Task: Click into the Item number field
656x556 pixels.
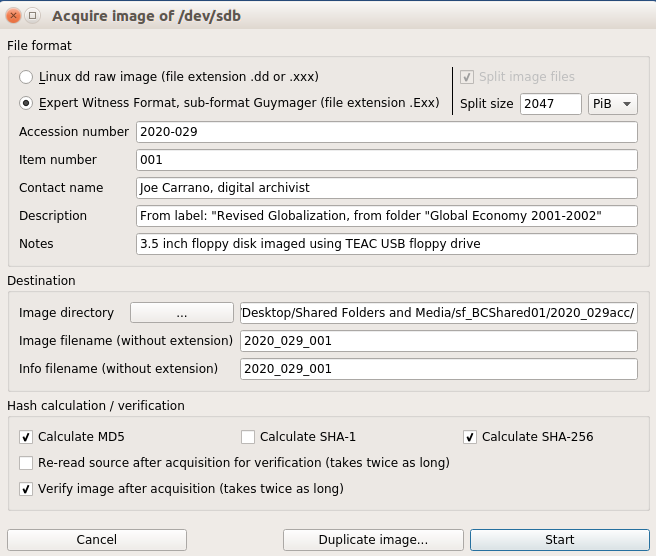Action: click(386, 160)
